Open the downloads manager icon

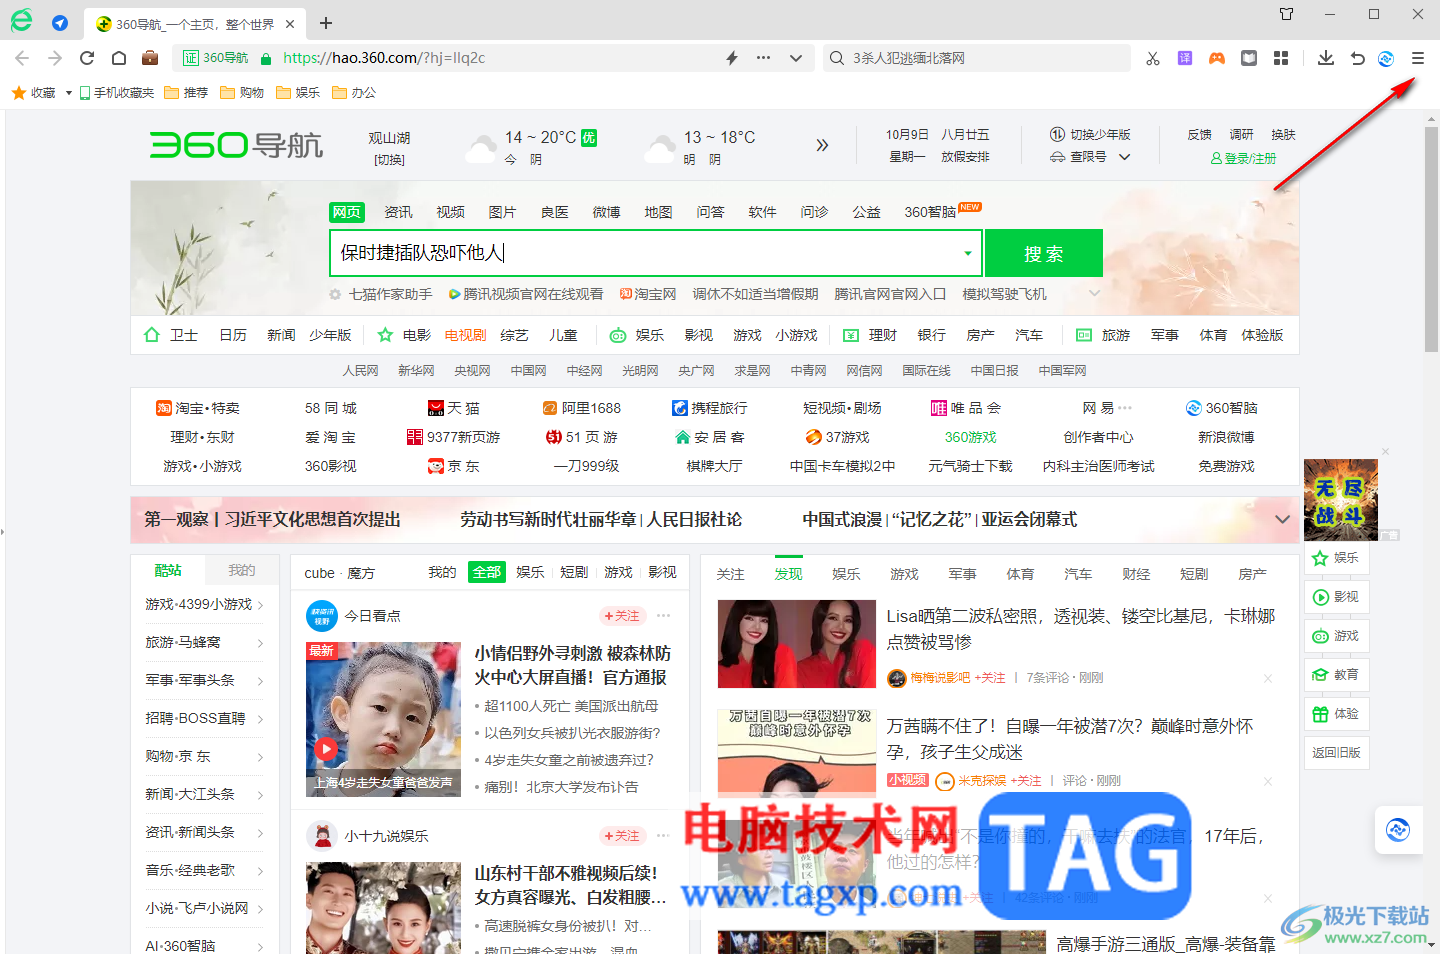click(x=1325, y=58)
